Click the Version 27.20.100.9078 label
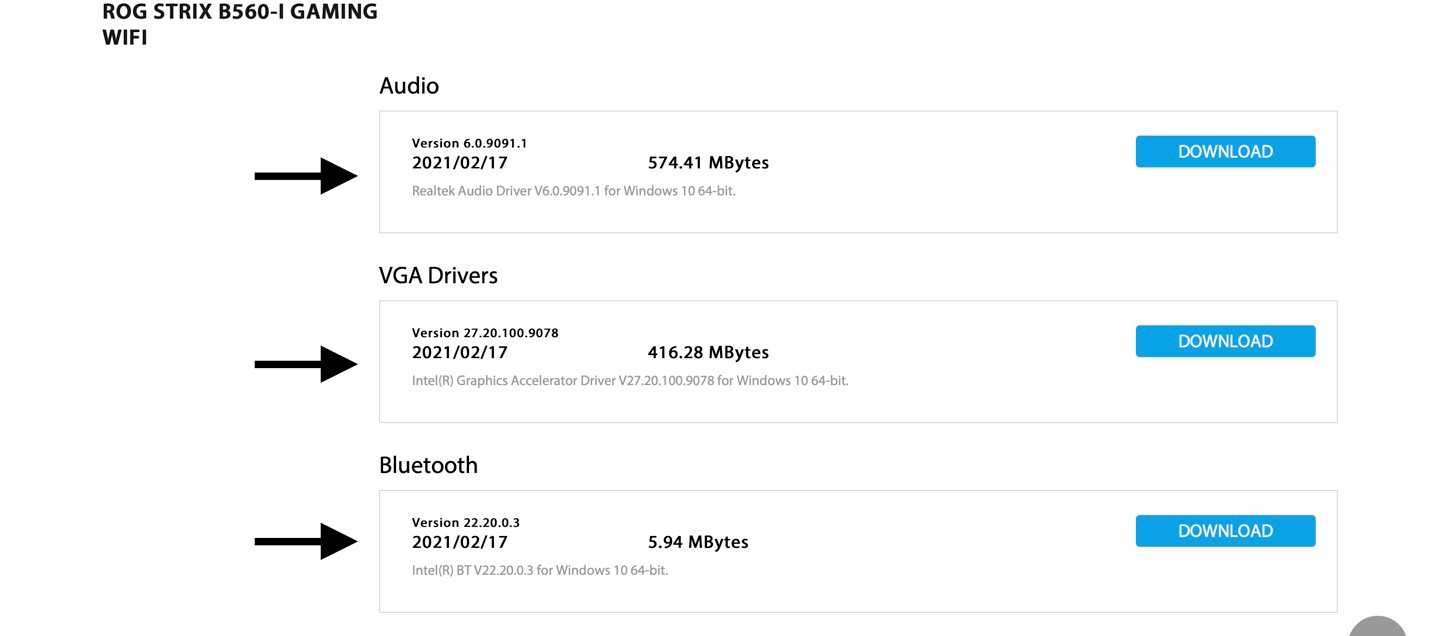 point(485,333)
